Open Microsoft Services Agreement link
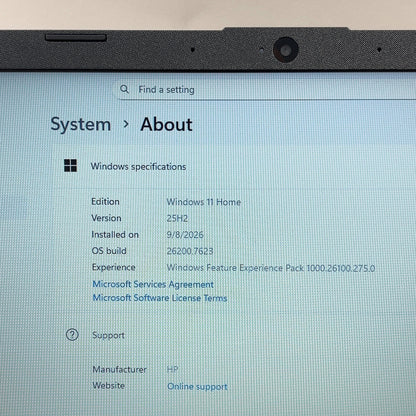 [153, 284]
